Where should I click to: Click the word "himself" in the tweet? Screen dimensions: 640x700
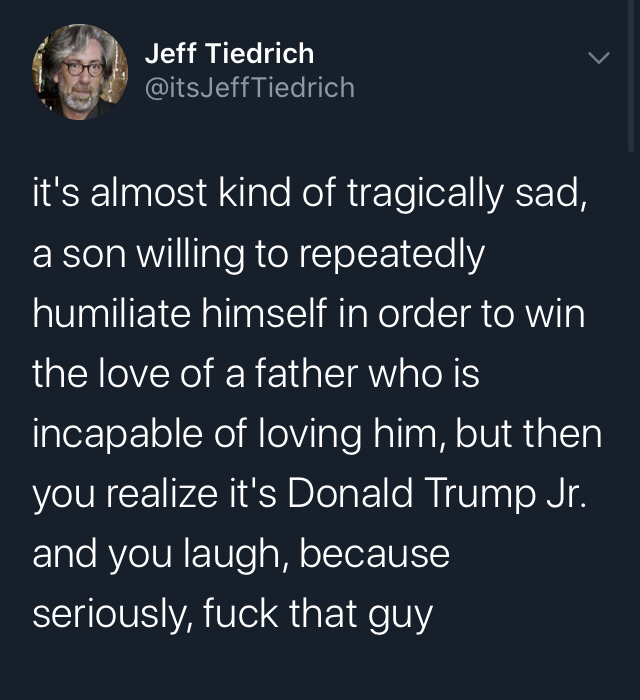pyautogui.click(x=264, y=312)
